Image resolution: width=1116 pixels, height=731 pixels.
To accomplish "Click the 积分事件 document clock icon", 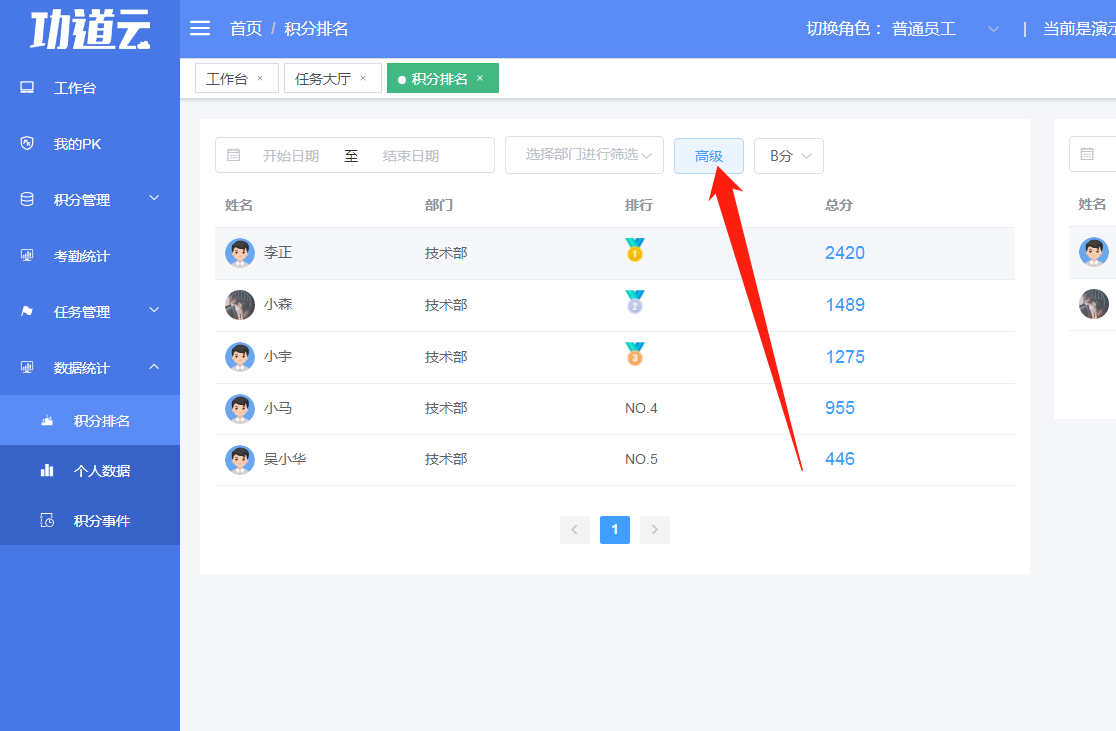I will (47, 520).
